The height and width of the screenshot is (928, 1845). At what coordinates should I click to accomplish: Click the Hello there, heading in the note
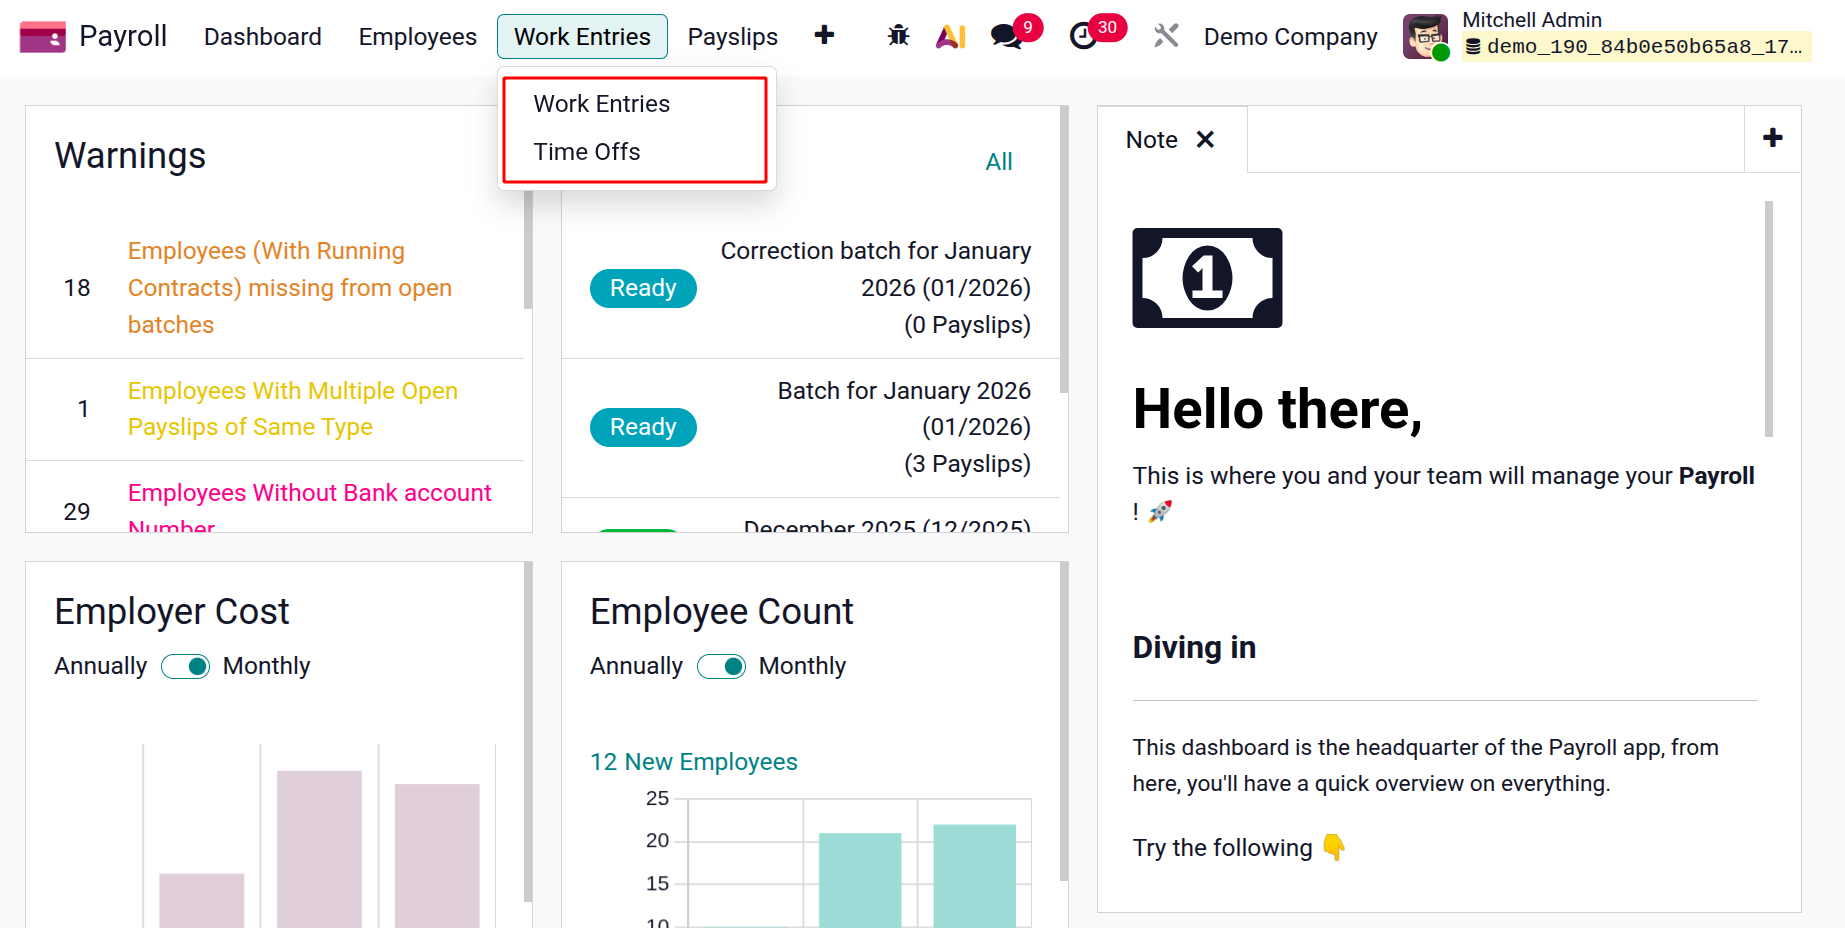coord(1277,409)
